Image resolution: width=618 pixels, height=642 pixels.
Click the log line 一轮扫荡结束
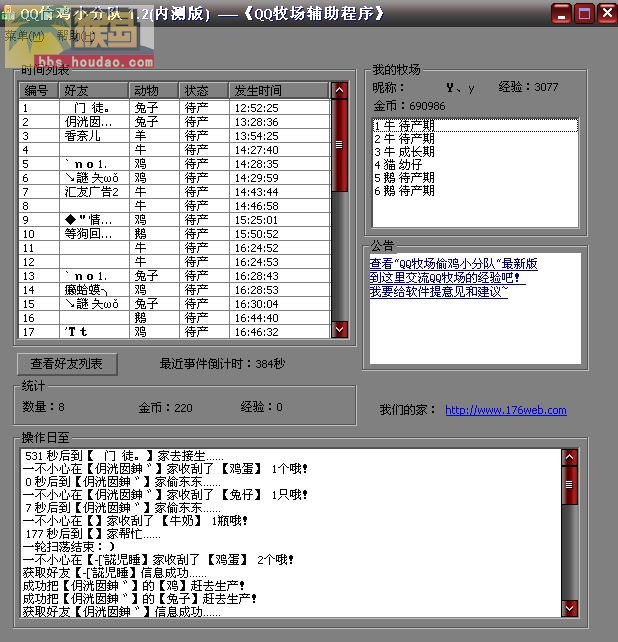click(x=69, y=547)
